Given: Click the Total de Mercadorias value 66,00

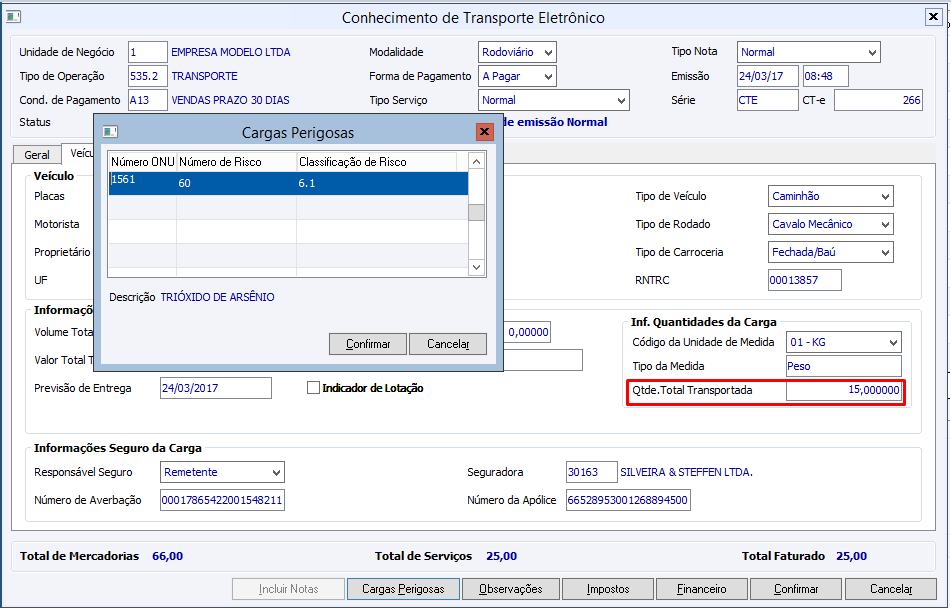Looking at the screenshot, I should 167,556.
